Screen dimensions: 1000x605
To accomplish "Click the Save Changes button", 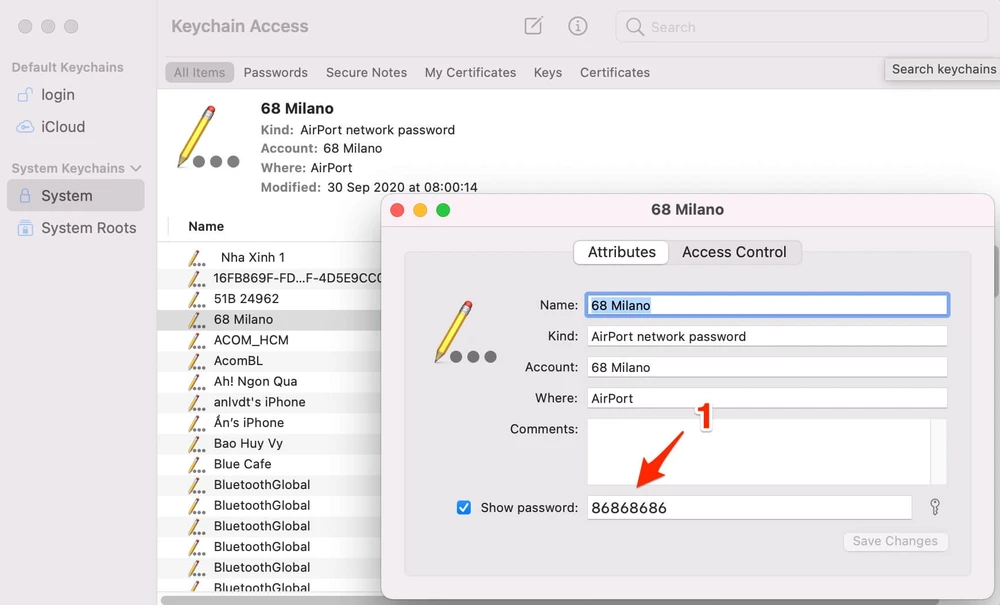I will [895, 541].
